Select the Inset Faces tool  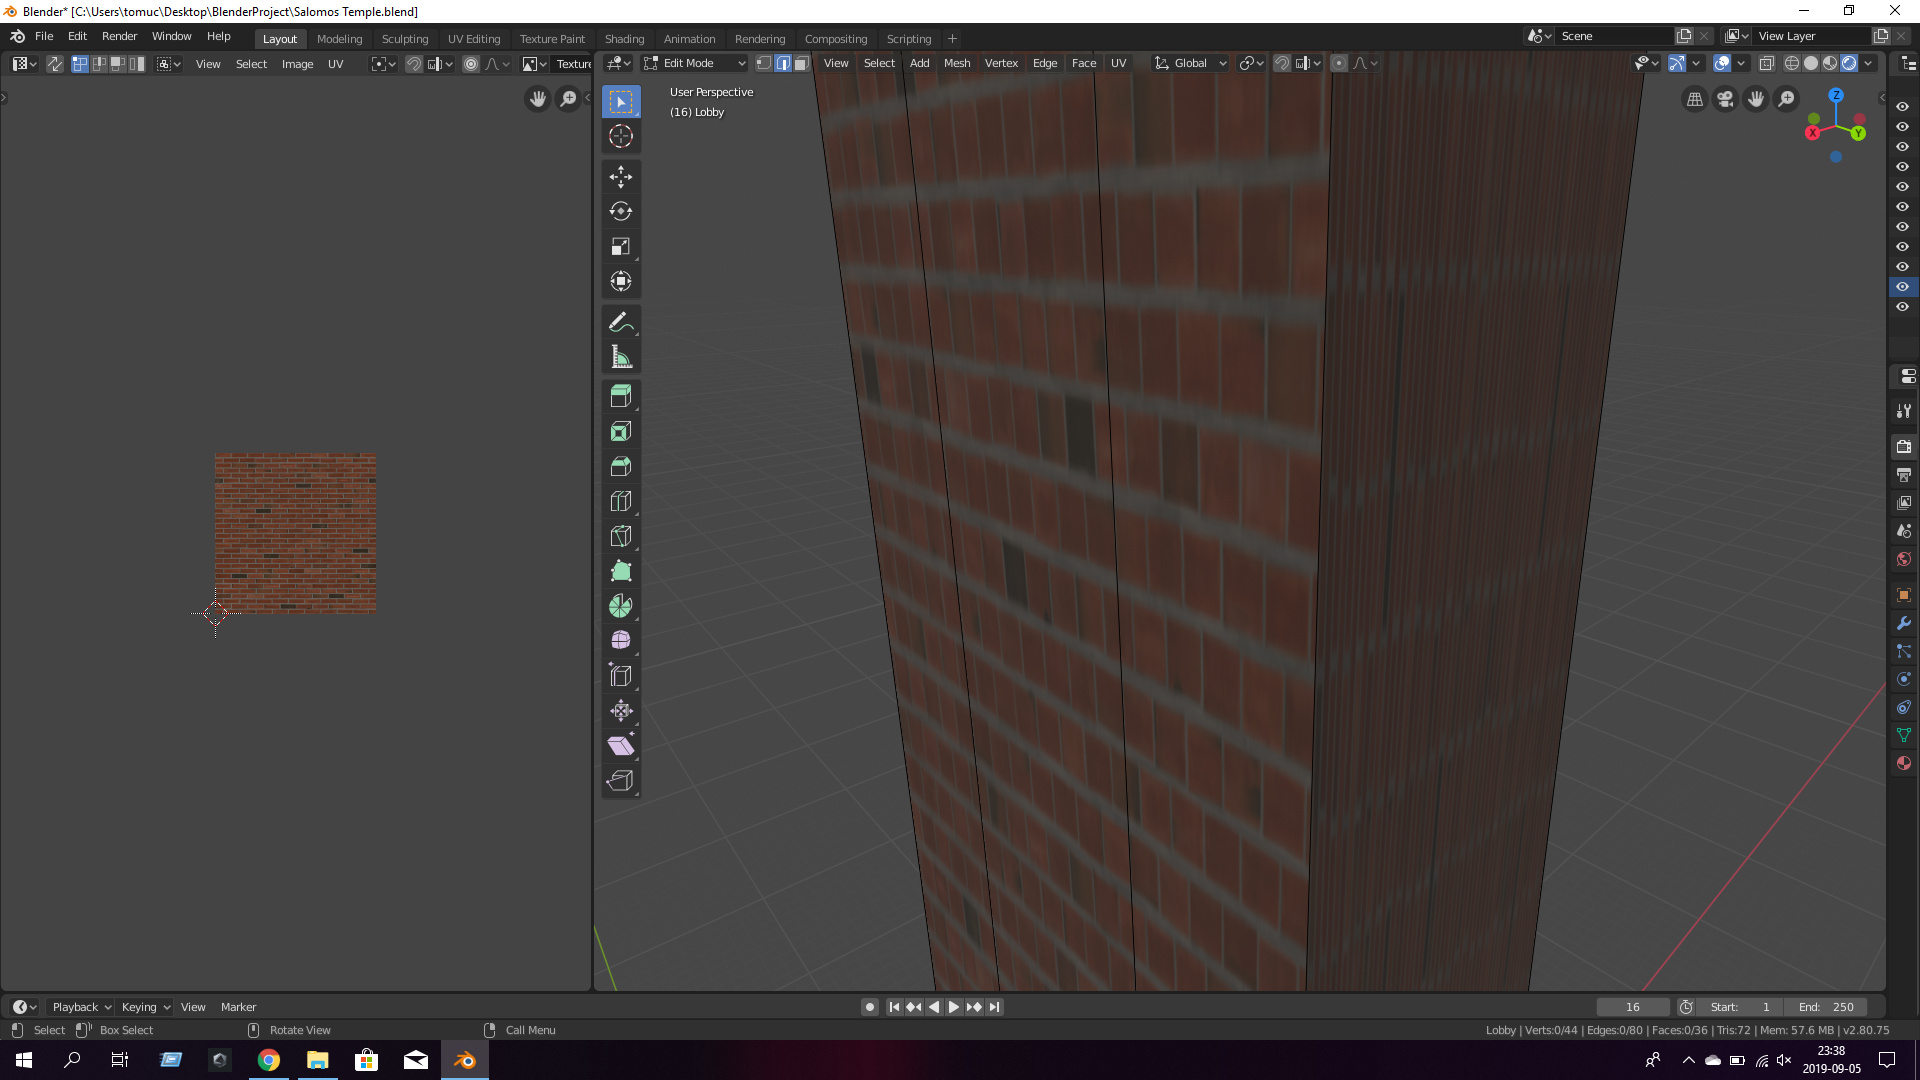click(621, 431)
